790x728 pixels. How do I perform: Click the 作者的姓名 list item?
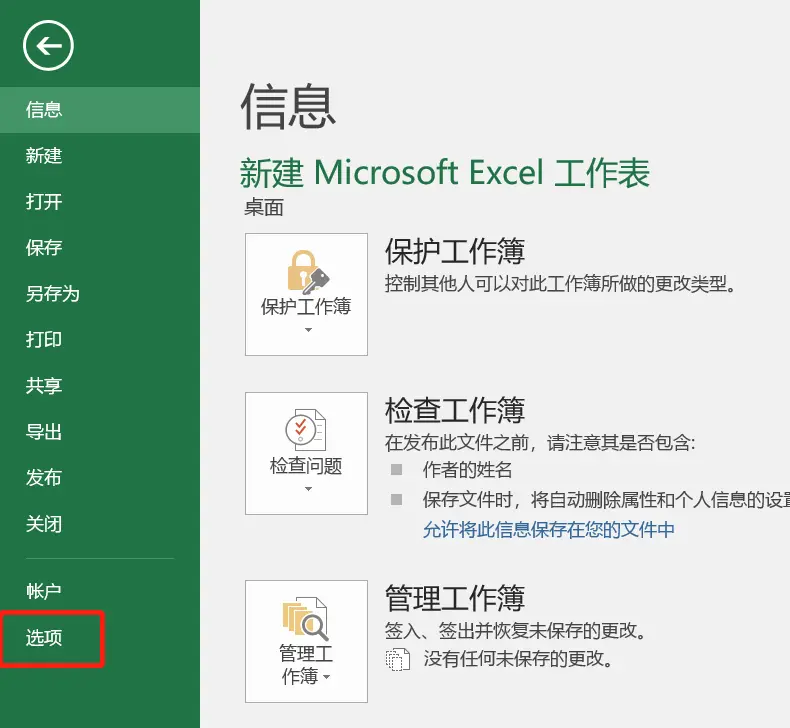click(x=467, y=470)
